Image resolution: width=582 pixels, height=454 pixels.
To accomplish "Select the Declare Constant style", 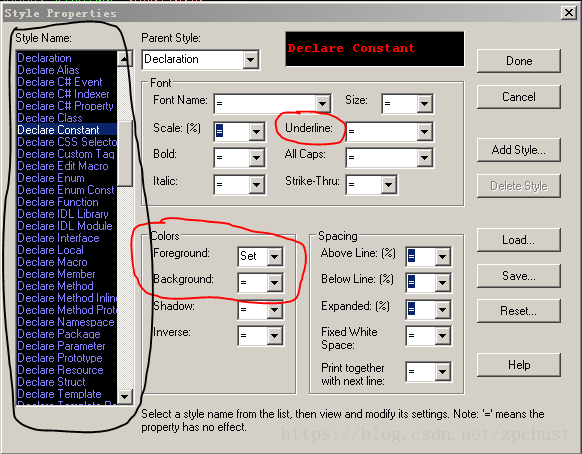I will 67,130.
